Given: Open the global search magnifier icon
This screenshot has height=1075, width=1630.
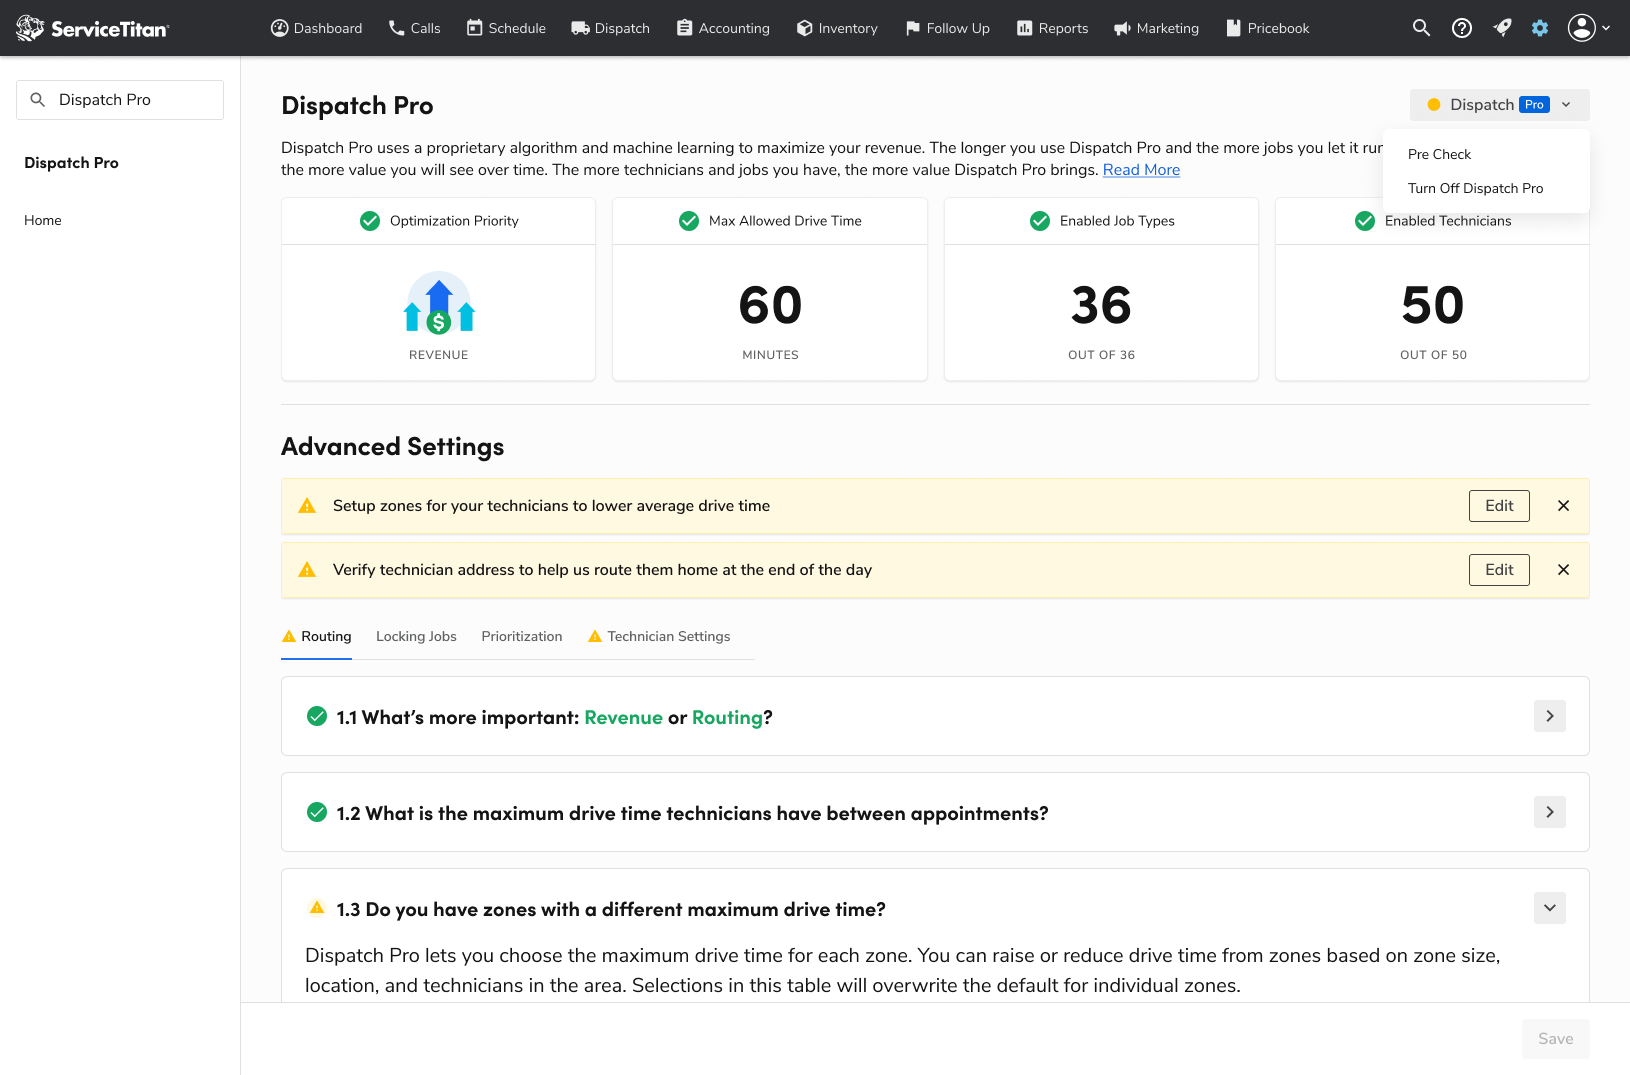Looking at the screenshot, I should pos(1421,28).
